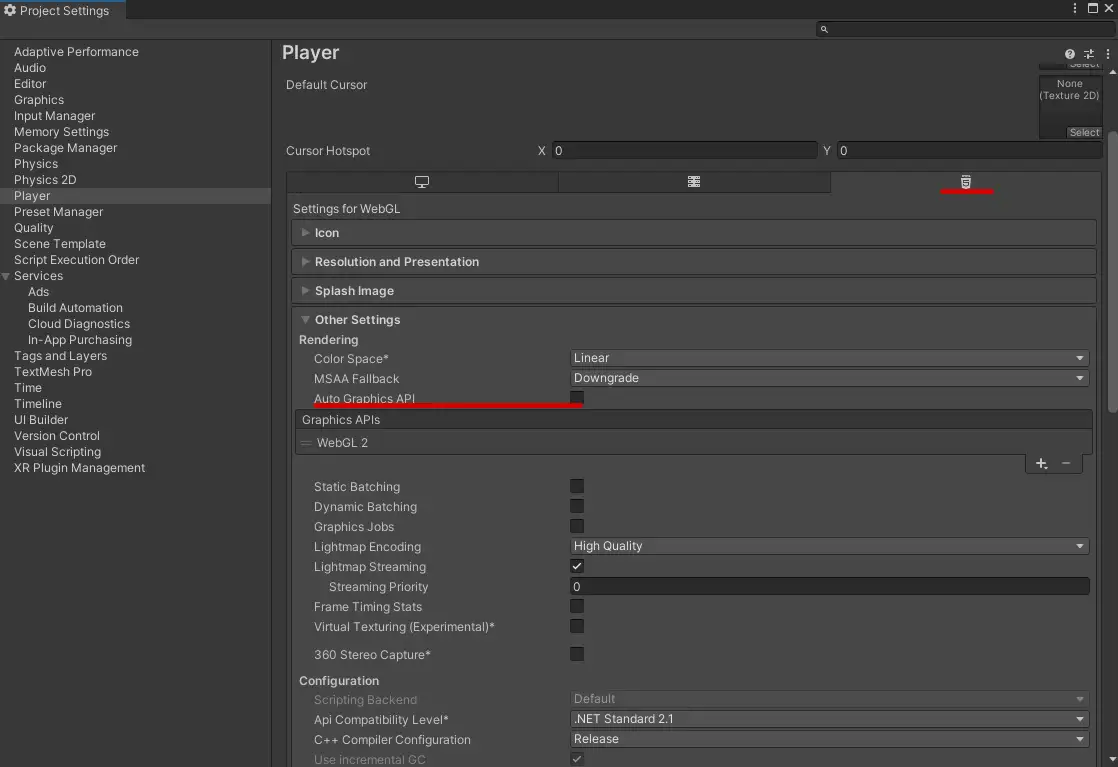1118x767 pixels.
Task: Enable Auto Graphics API
Action: point(577,398)
